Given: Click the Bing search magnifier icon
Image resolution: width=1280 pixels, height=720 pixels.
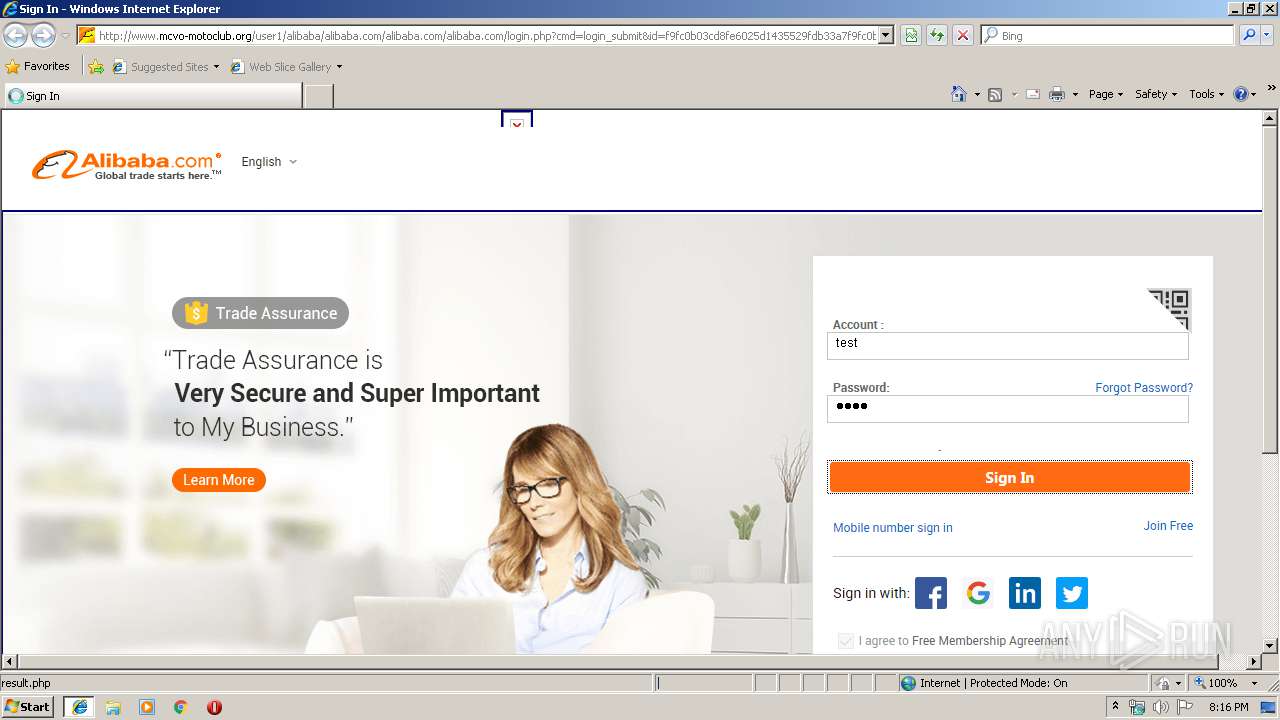Looking at the screenshot, I should [1247, 35].
